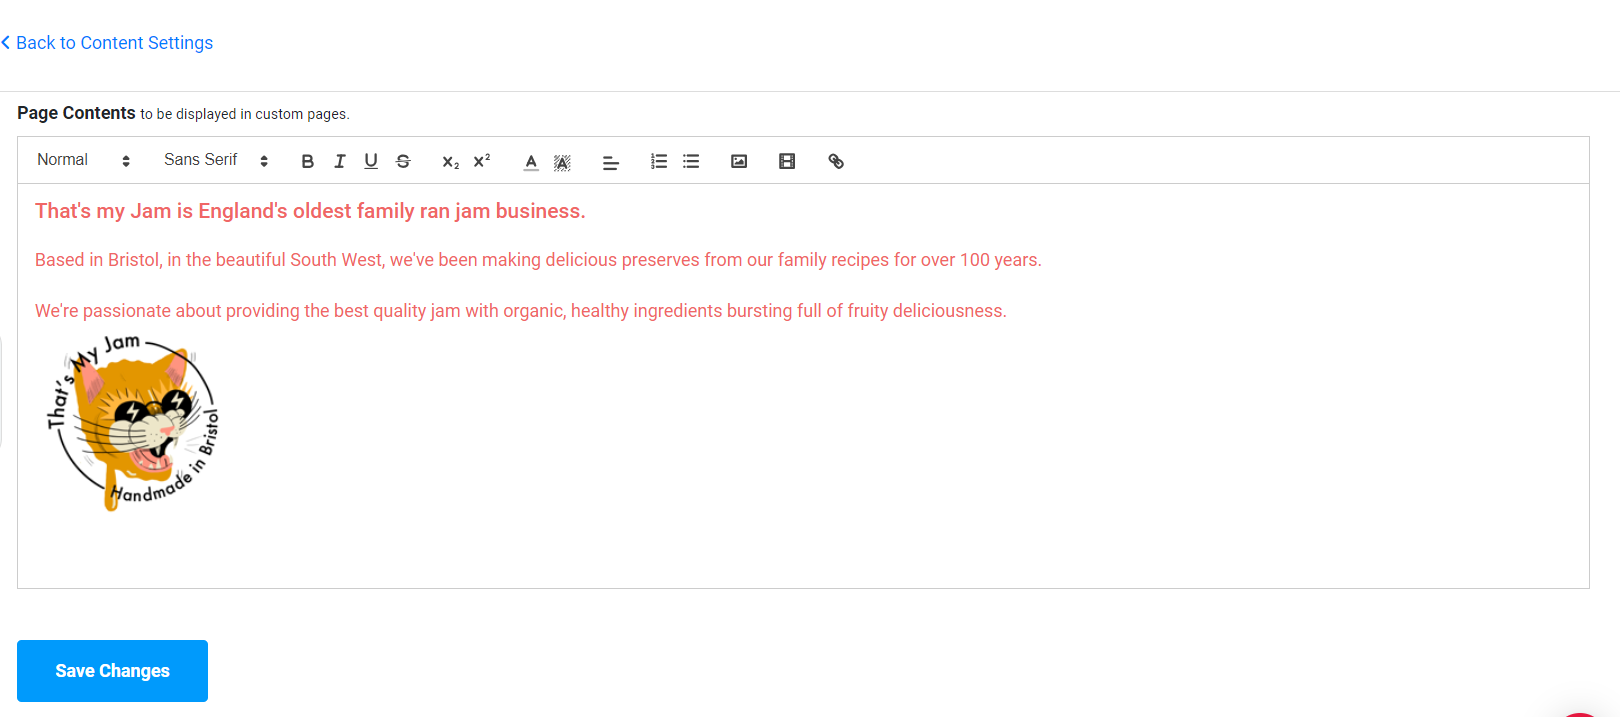
Task: Click paragraph starting 'Based in Bristol'
Action: pyautogui.click(x=538, y=260)
